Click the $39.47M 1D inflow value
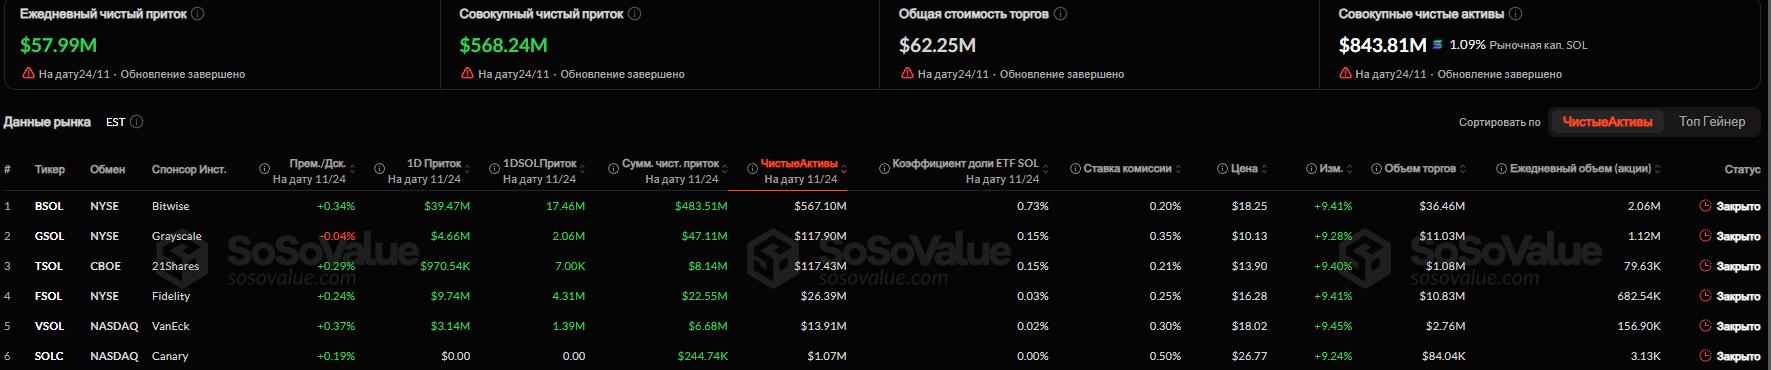Screen dimensions: 1771x370 click(x=447, y=206)
